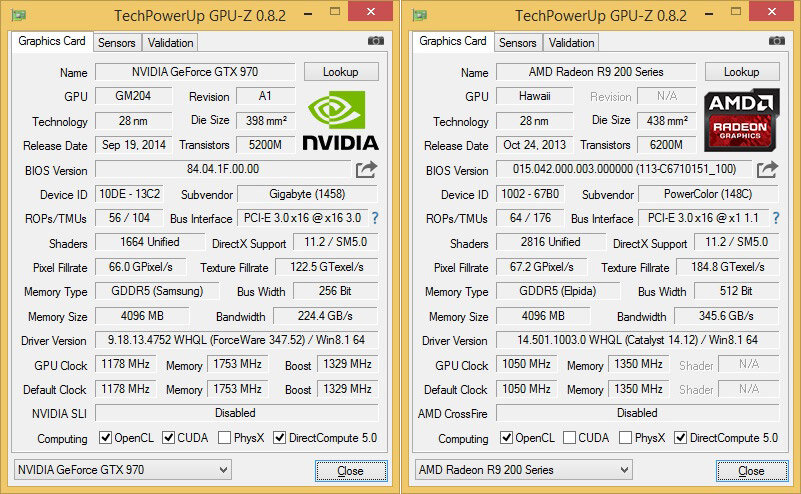Viewport: 801px width, 494px height.
Task: Maximize the right GPU-Z window
Action: tap(736, 11)
